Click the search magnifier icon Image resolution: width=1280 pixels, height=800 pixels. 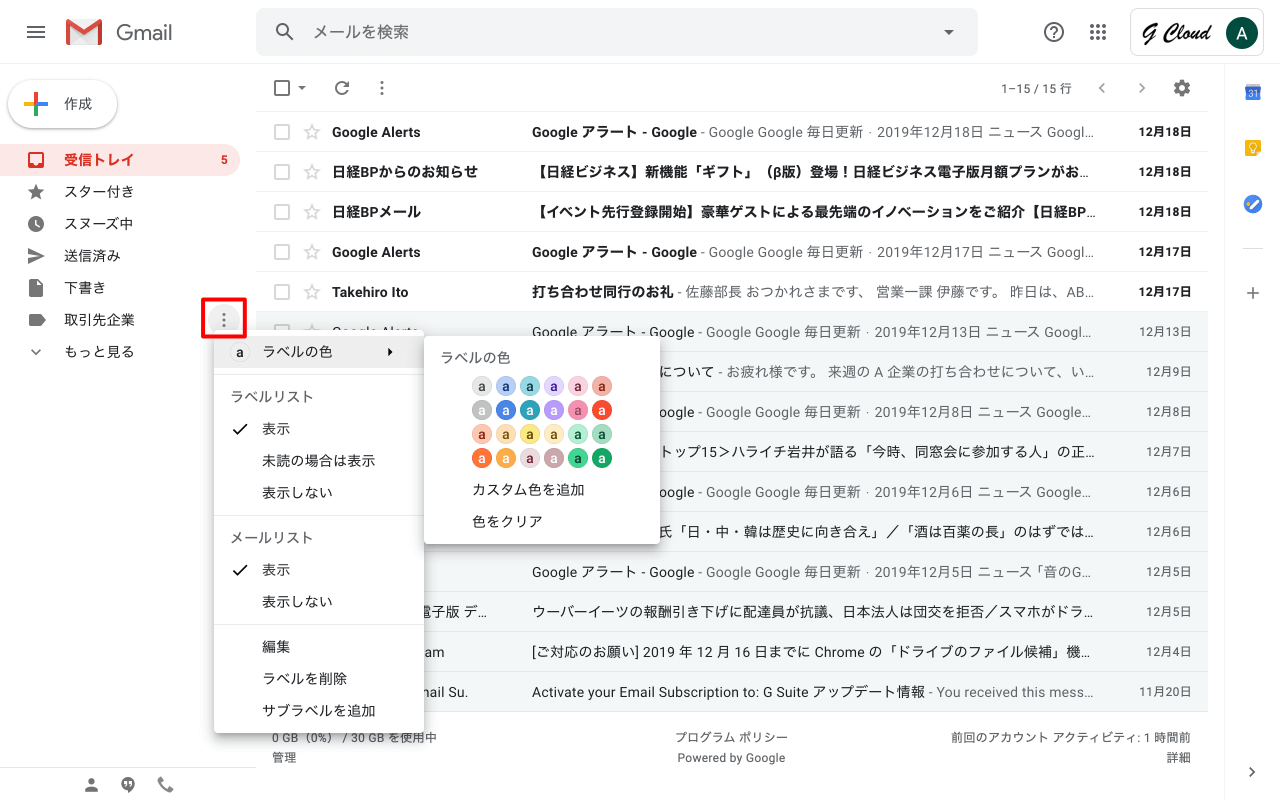[x=285, y=32]
